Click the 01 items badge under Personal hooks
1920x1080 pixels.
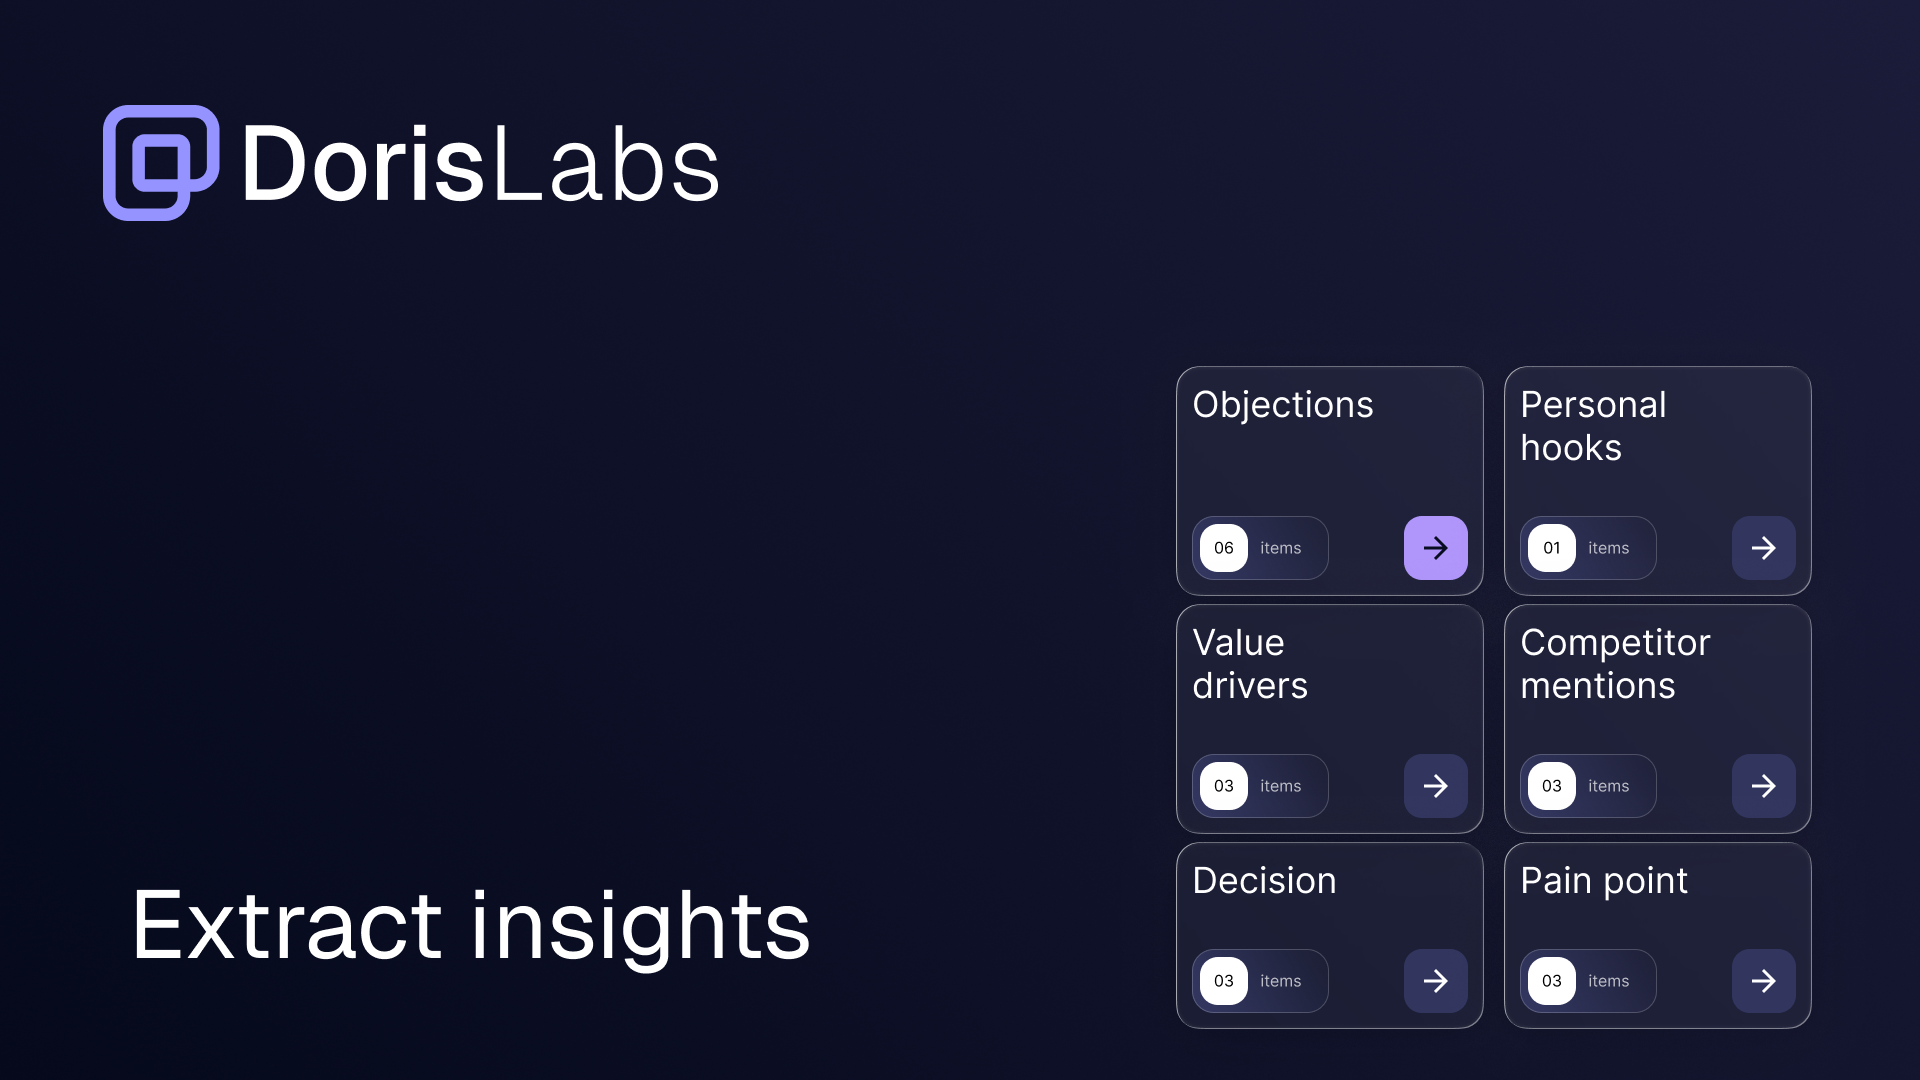pos(1588,548)
